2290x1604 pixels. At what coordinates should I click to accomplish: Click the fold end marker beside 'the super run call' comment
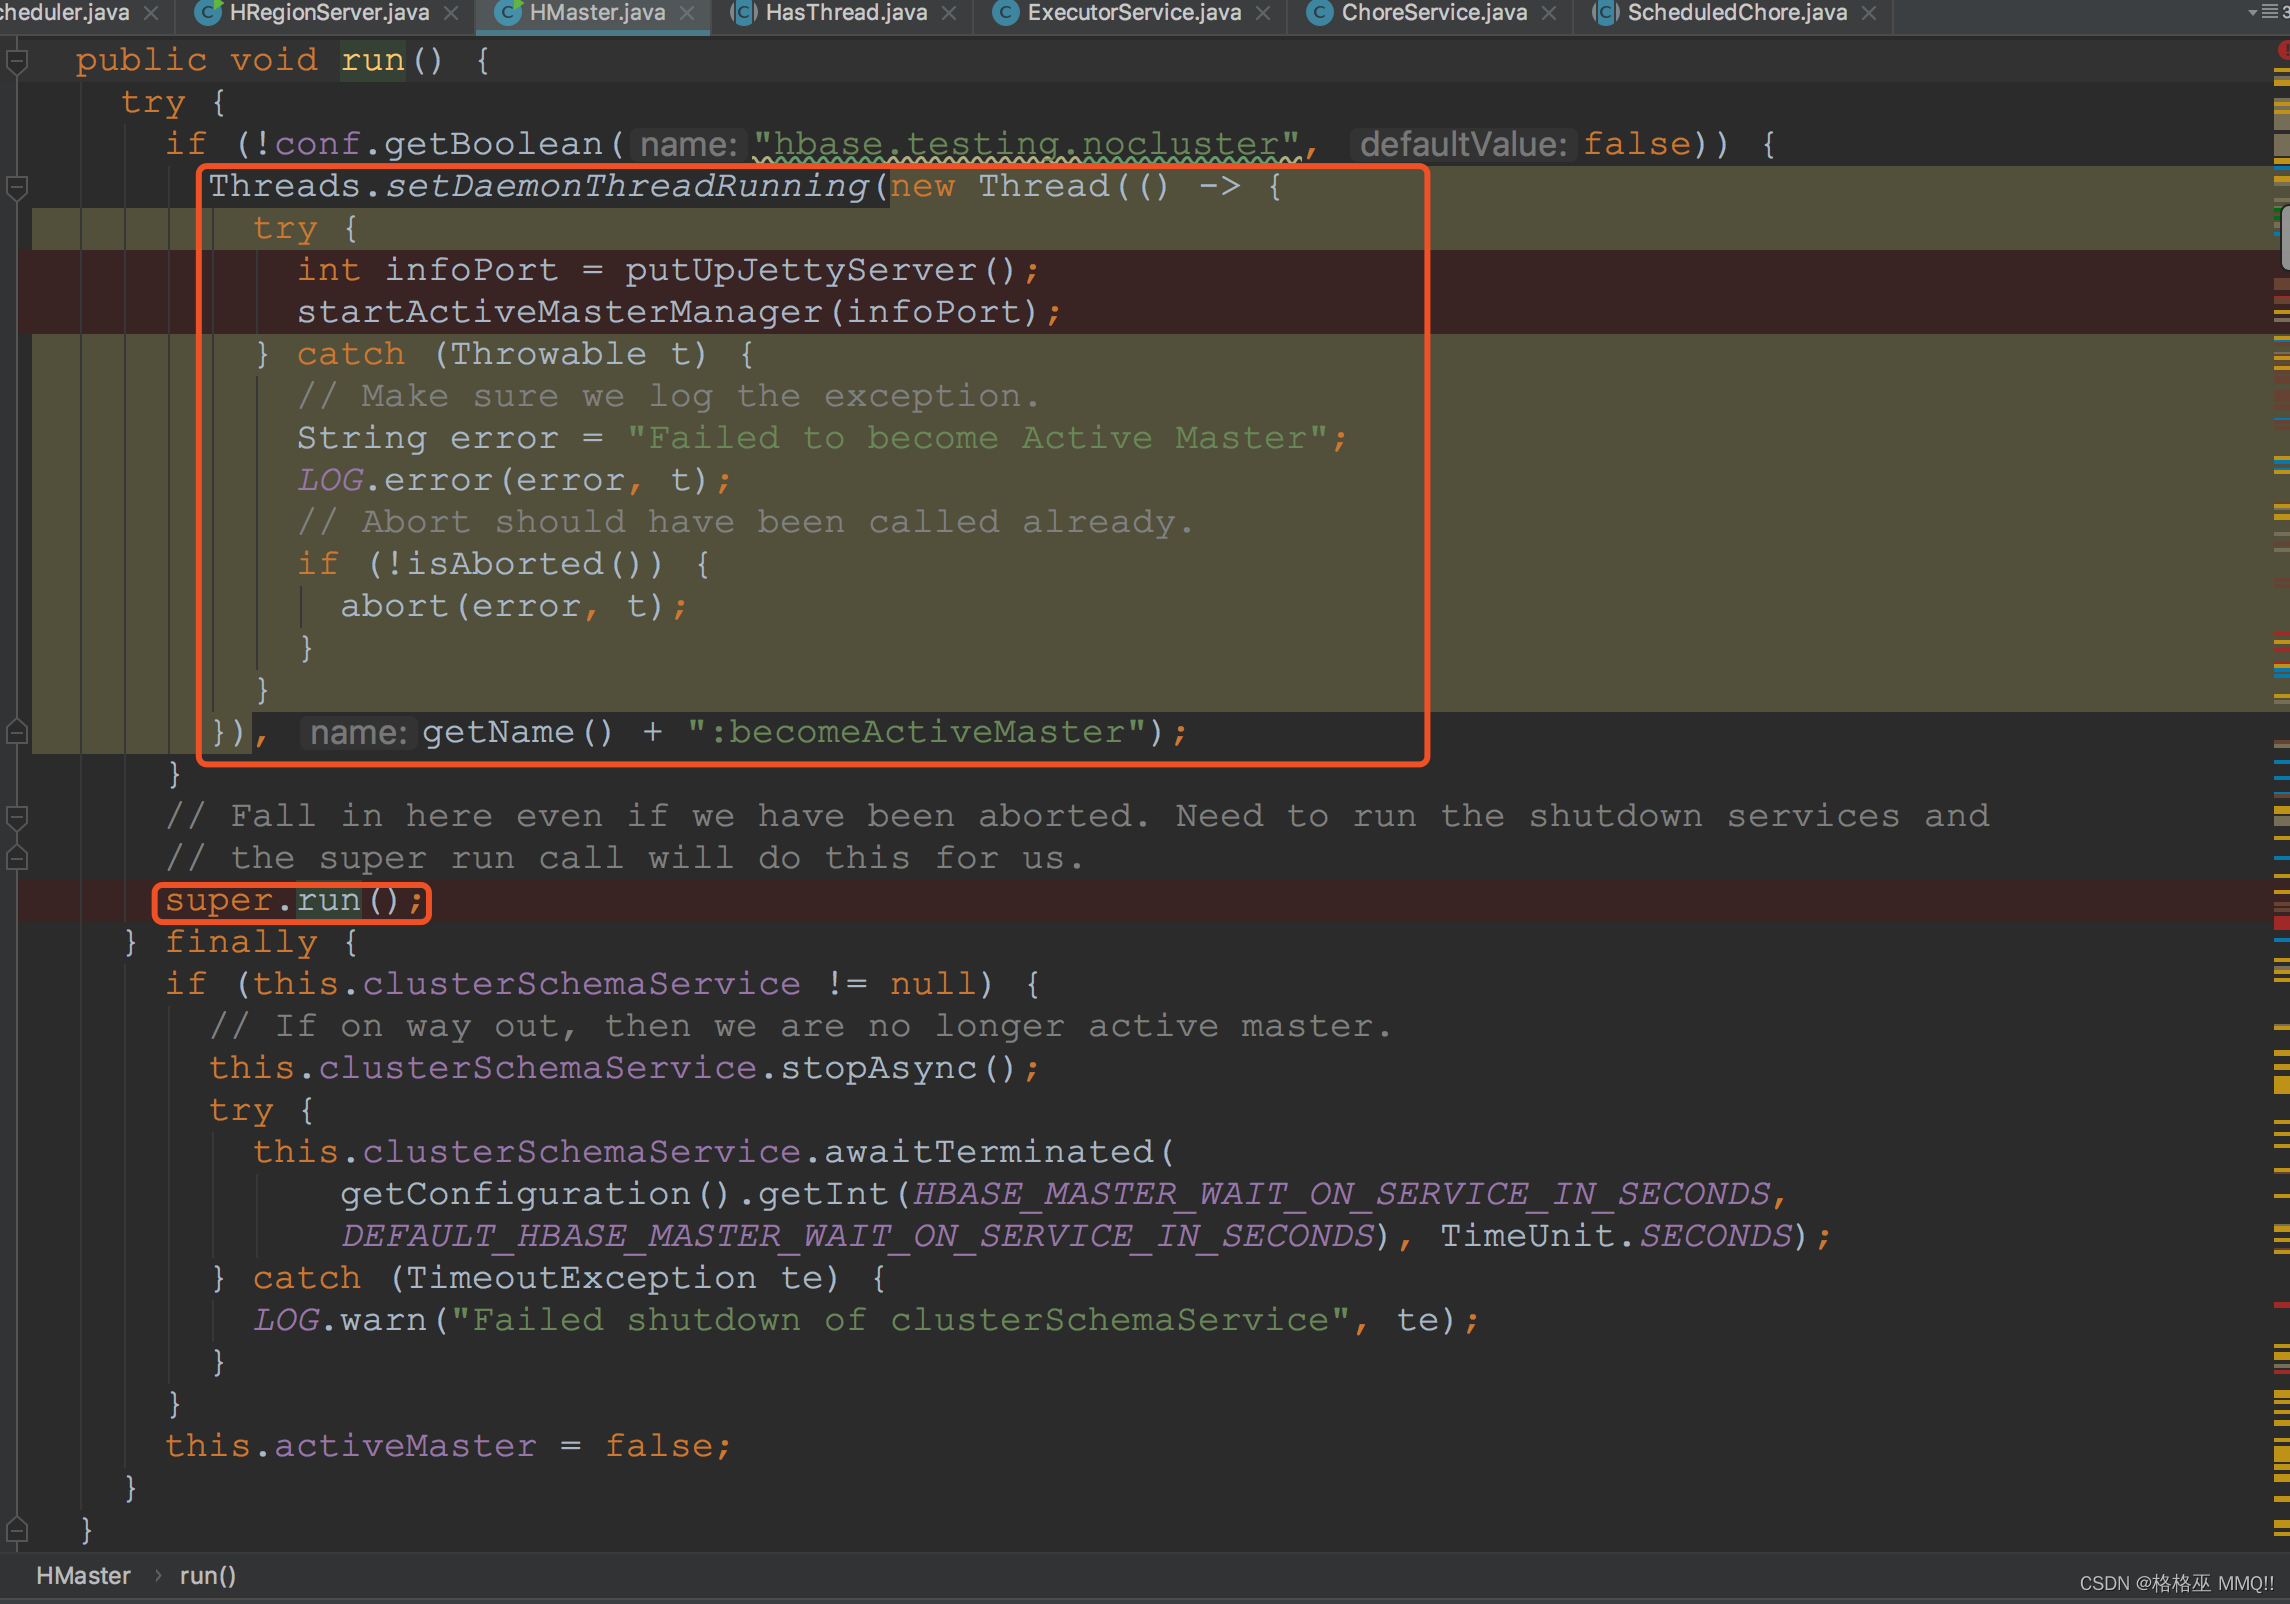(17, 859)
